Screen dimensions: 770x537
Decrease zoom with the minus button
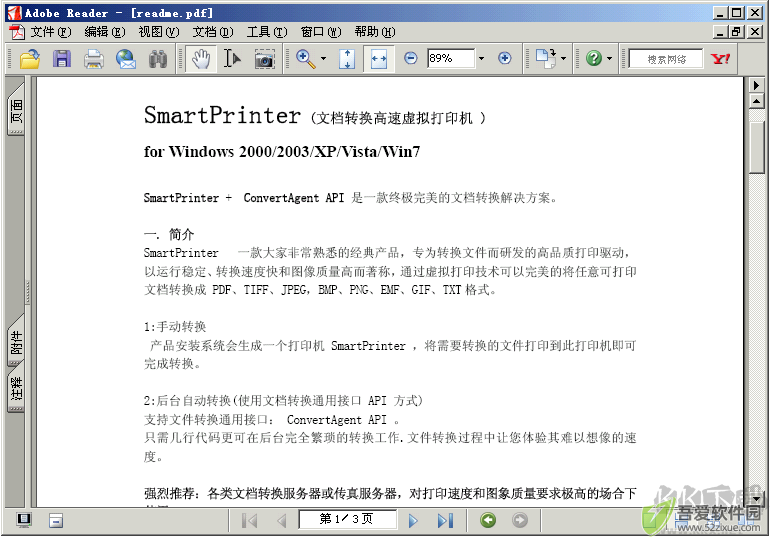(411, 58)
